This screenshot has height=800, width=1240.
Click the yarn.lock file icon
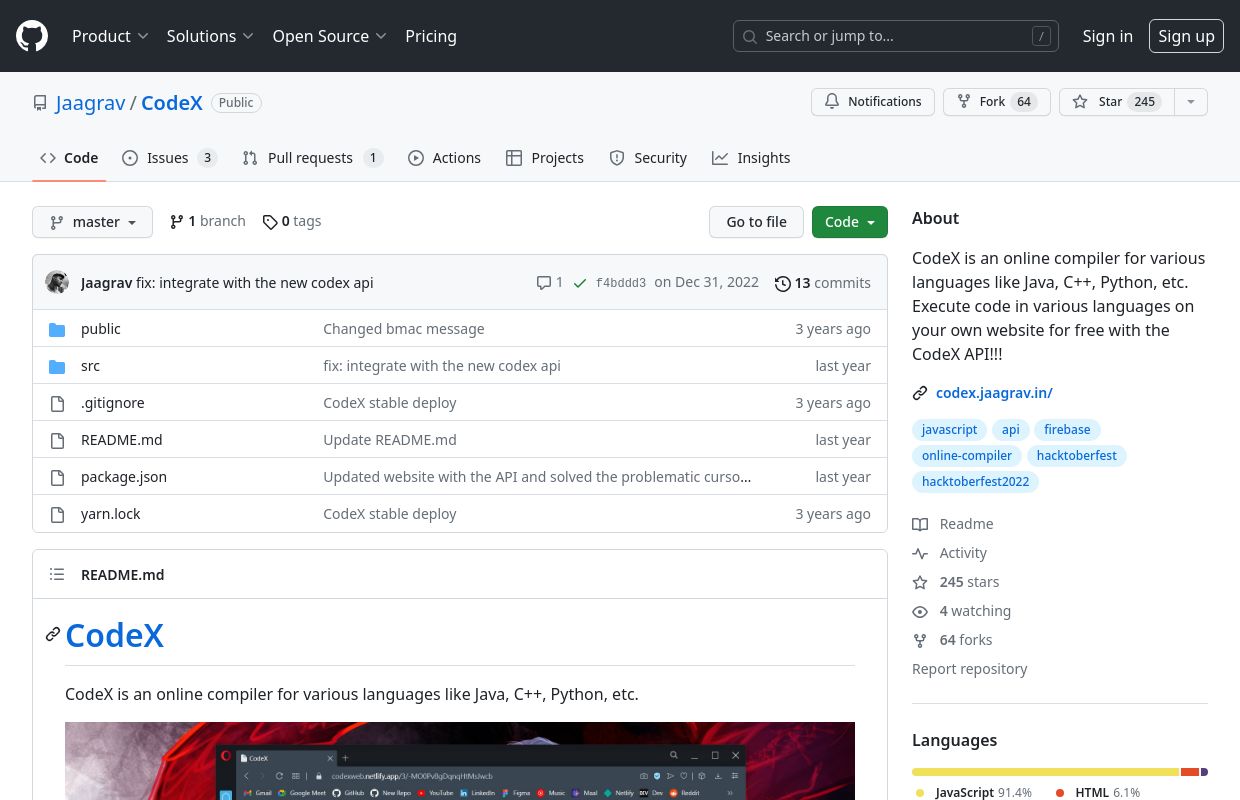[x=57, y=514]
